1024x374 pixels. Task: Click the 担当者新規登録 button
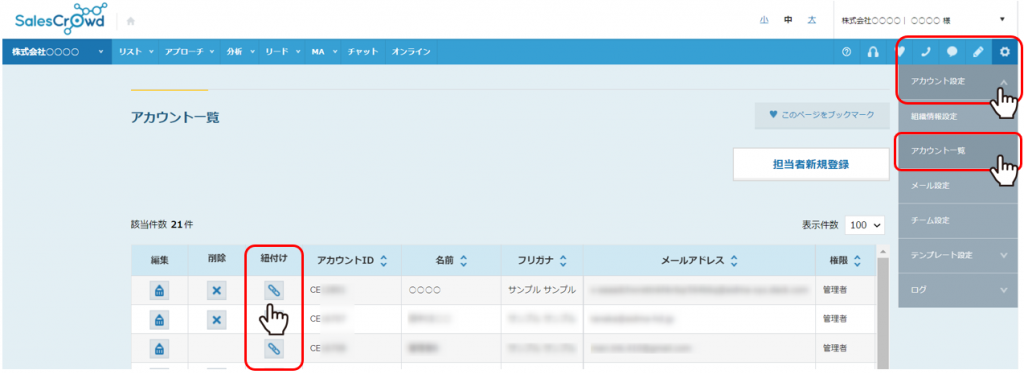(811, 164)
